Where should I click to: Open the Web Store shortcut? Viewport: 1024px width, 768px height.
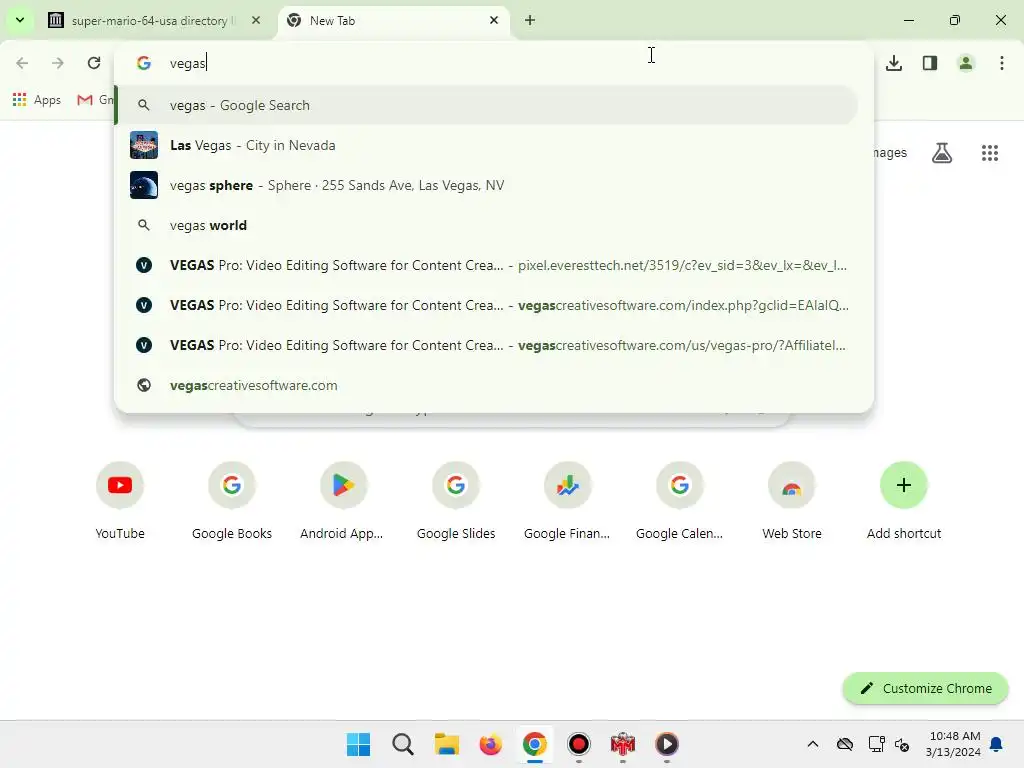coord(792,501)
